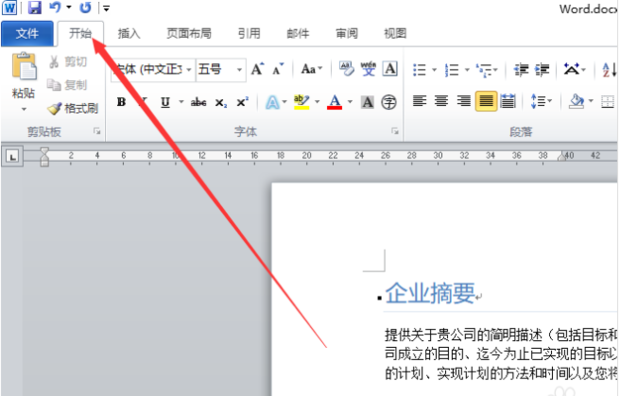Click the Redo icon in quick access toolbar
Image resolution: width=620 pixels, height=396 pixels.
point(85,7)
